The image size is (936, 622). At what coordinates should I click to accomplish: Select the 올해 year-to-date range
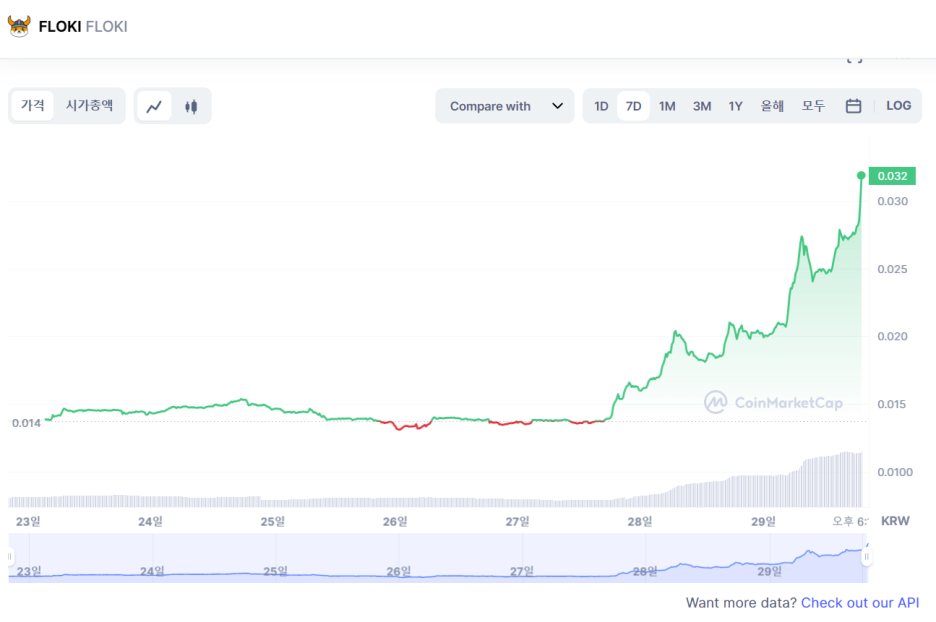[x=772, y=106]
